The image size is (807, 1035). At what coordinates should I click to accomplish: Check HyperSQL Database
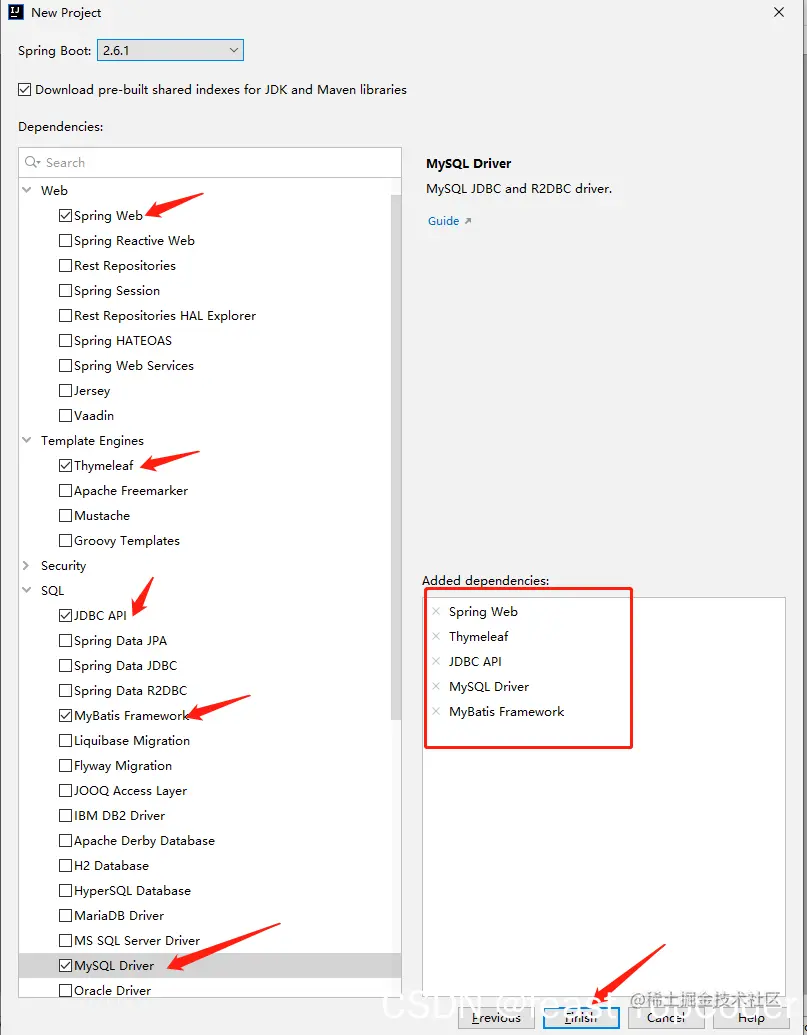pyautogui.click(x=65, y=890)
